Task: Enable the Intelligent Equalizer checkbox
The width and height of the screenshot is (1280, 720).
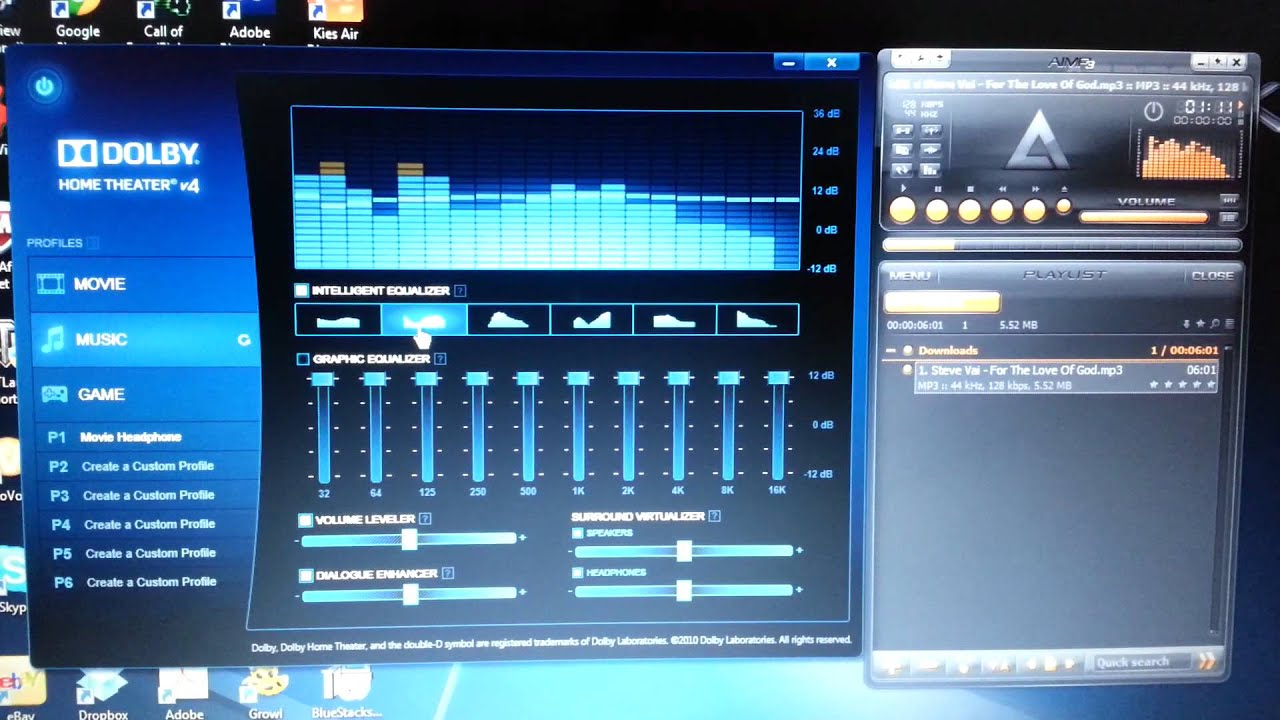Action: coord(301,291)
